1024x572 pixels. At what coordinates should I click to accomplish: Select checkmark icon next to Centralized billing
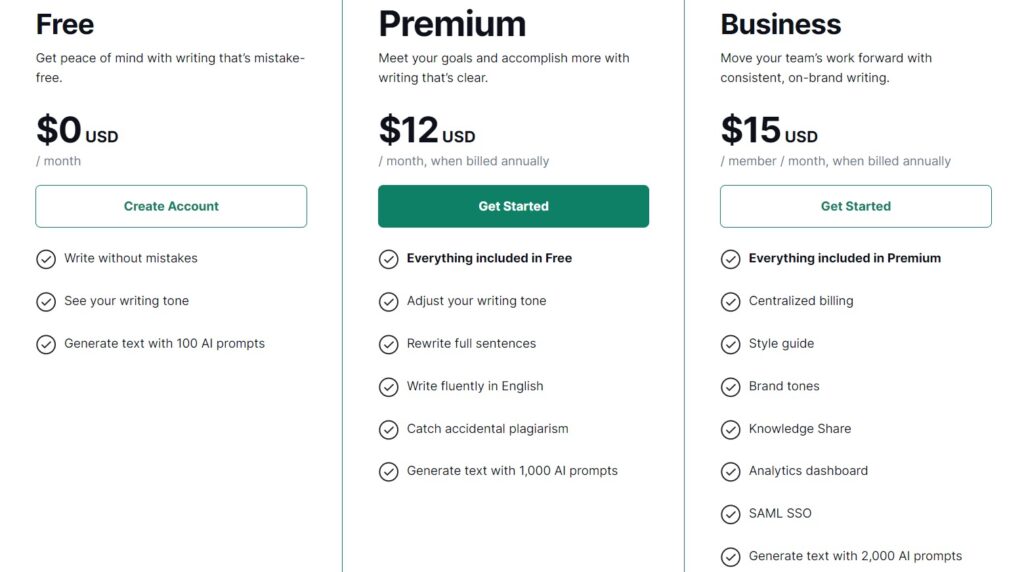(731, 302)
